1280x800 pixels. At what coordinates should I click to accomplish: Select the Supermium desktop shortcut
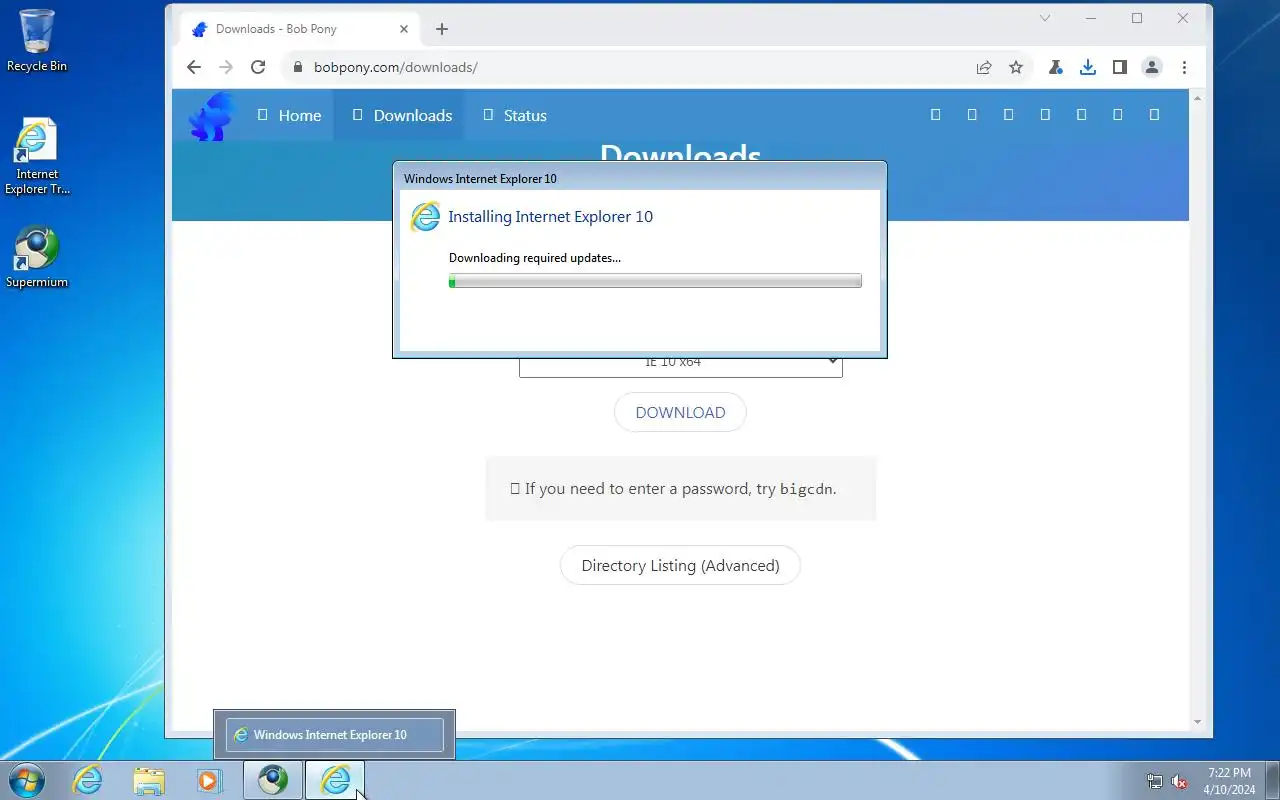37,257
